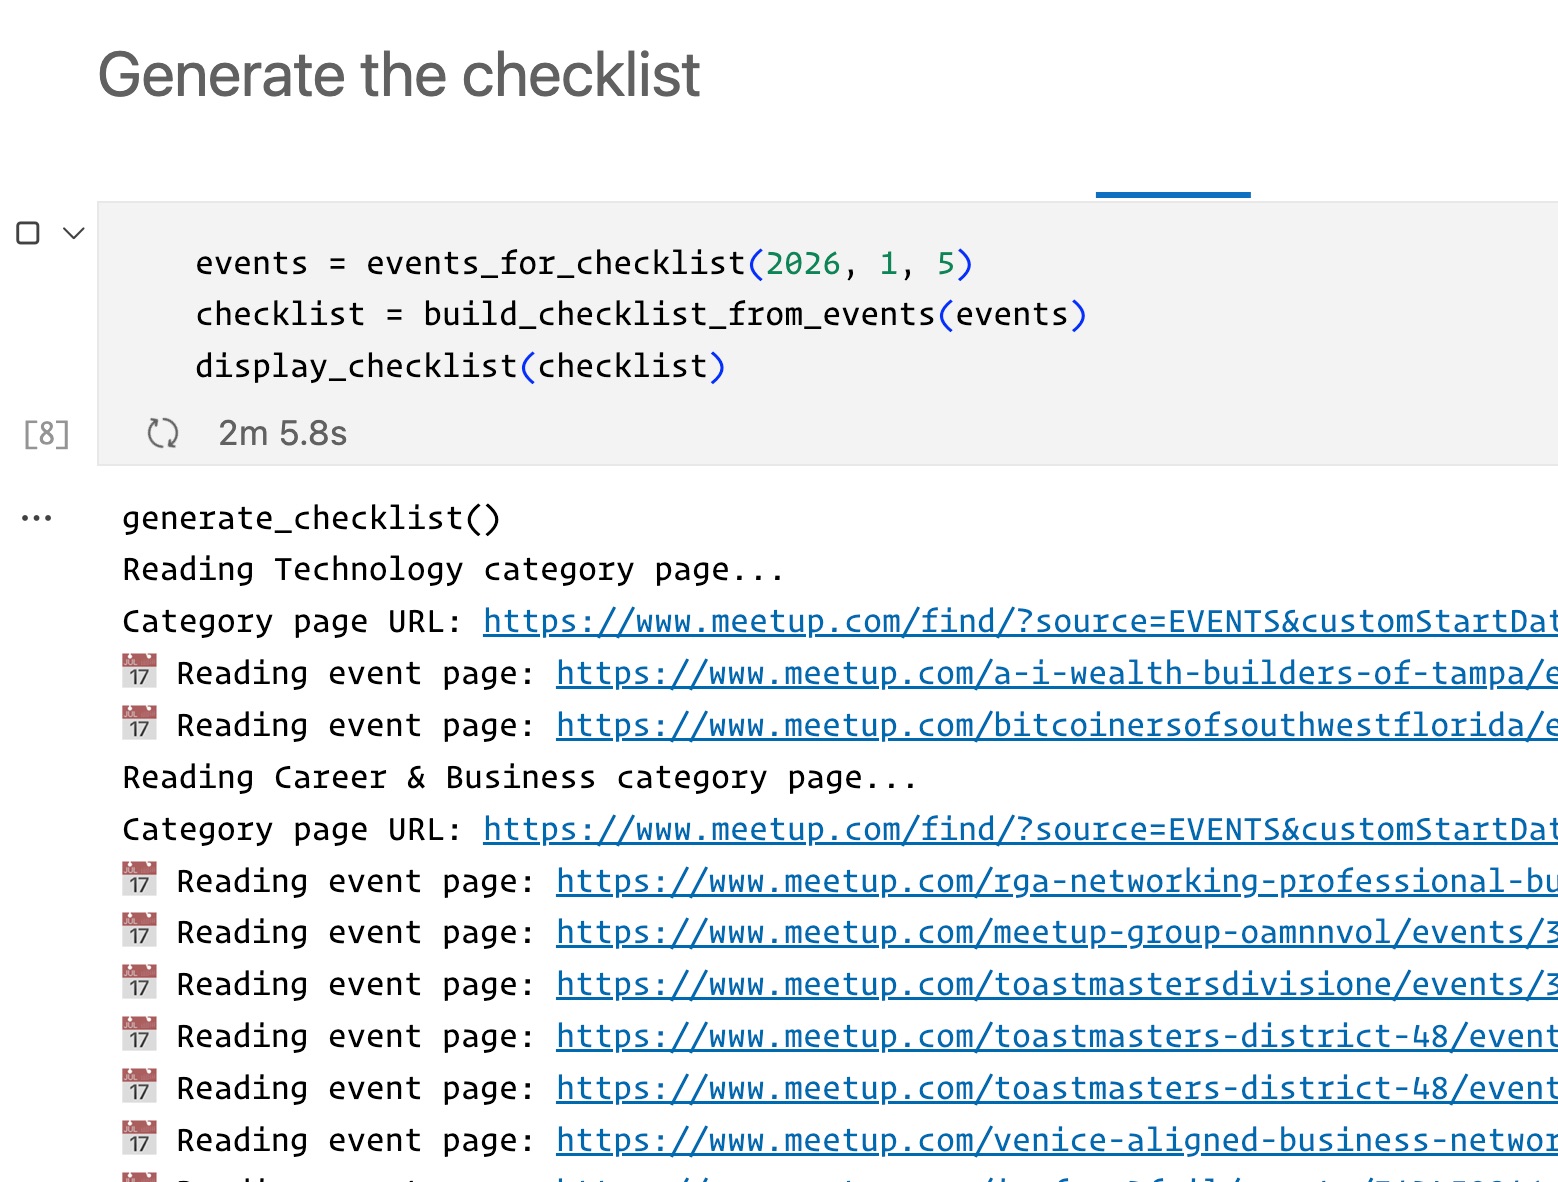Click calendar icon beside meetup-group-oamnnvol link
This screenshot has height=1182, width=1558.
[139, 931]
